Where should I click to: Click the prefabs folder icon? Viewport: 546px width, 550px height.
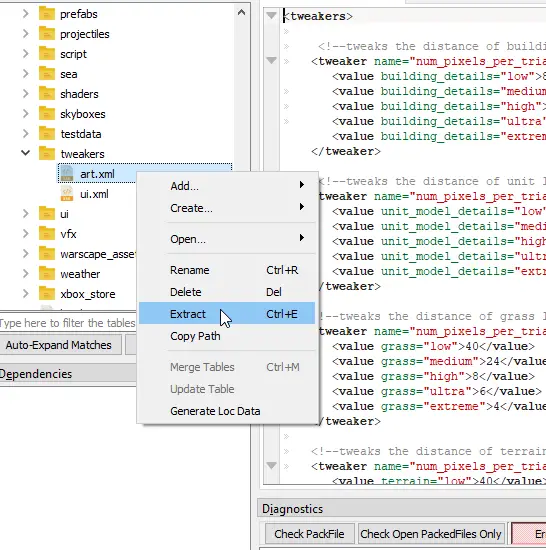tap(47, 14)
